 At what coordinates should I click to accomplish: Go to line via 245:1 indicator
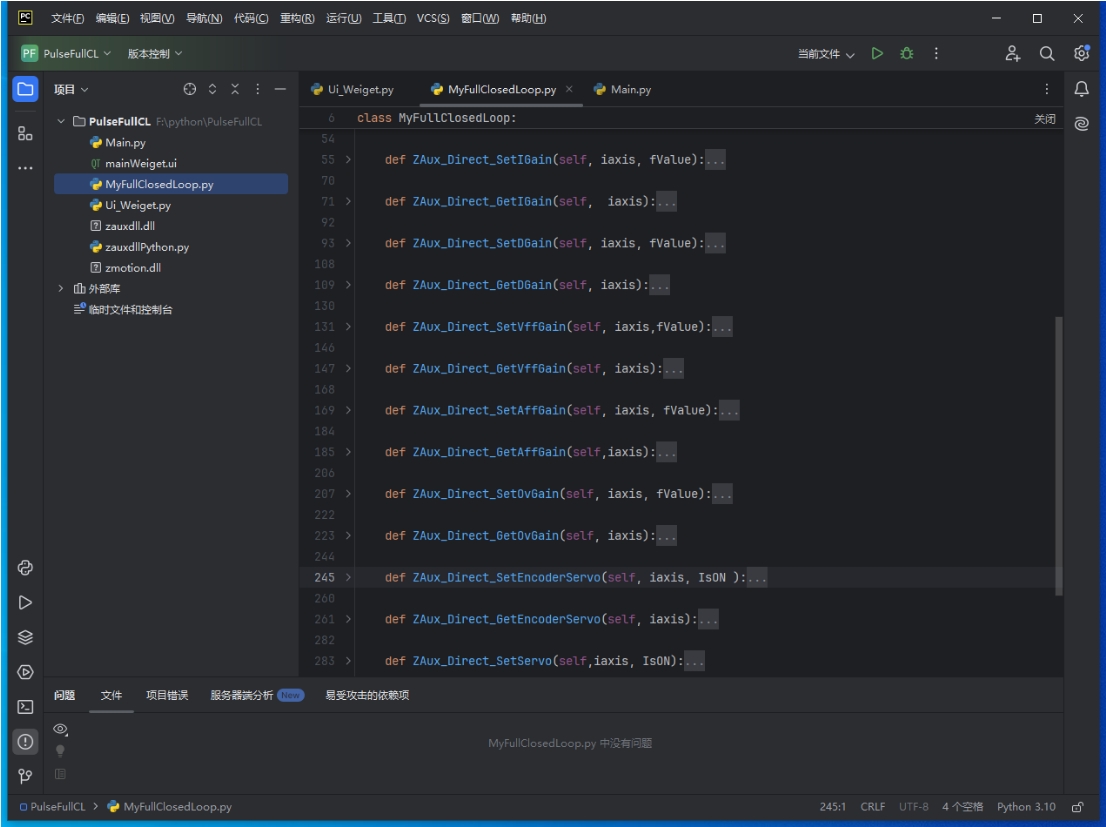832,807
